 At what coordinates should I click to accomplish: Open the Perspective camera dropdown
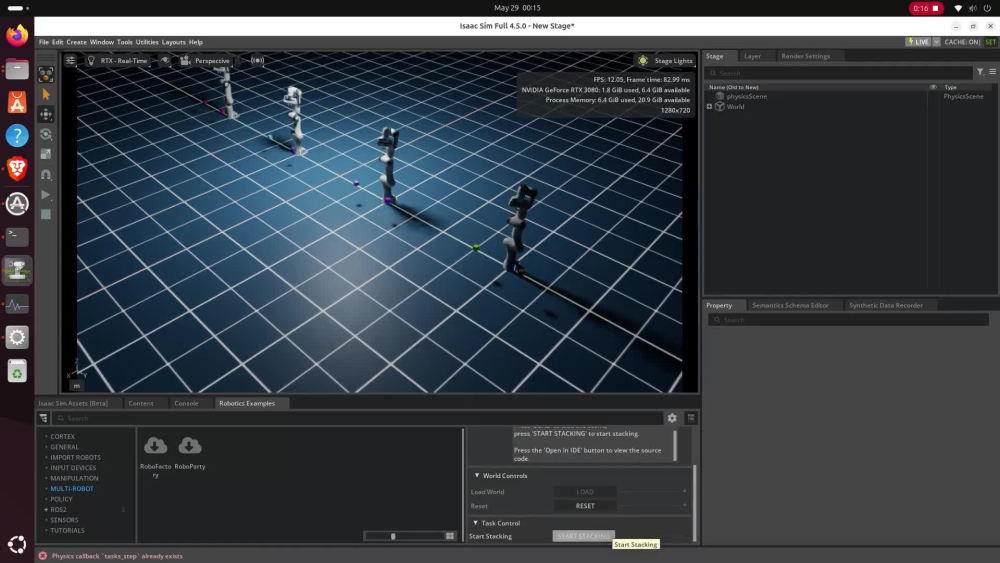[205, 61]
